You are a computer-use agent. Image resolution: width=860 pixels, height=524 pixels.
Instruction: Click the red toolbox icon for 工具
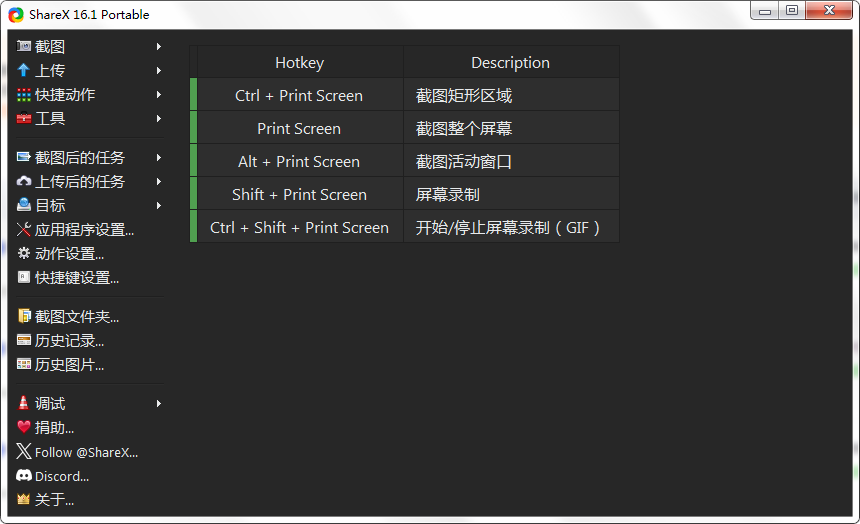click(24, 119)
